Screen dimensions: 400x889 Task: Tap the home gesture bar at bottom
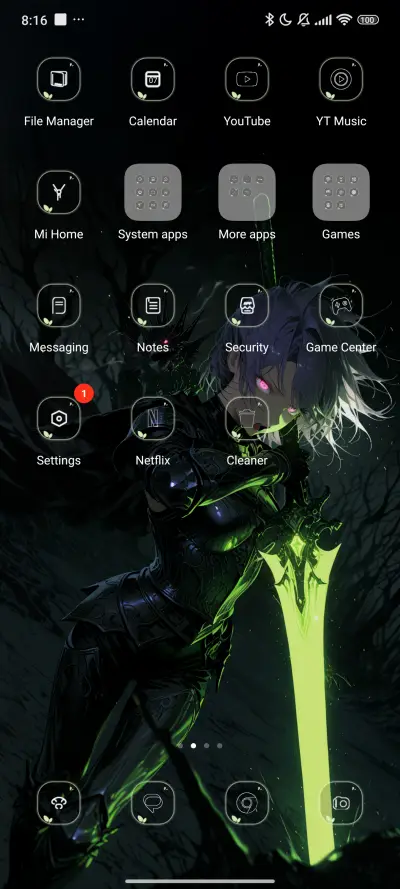coord(200,881)
